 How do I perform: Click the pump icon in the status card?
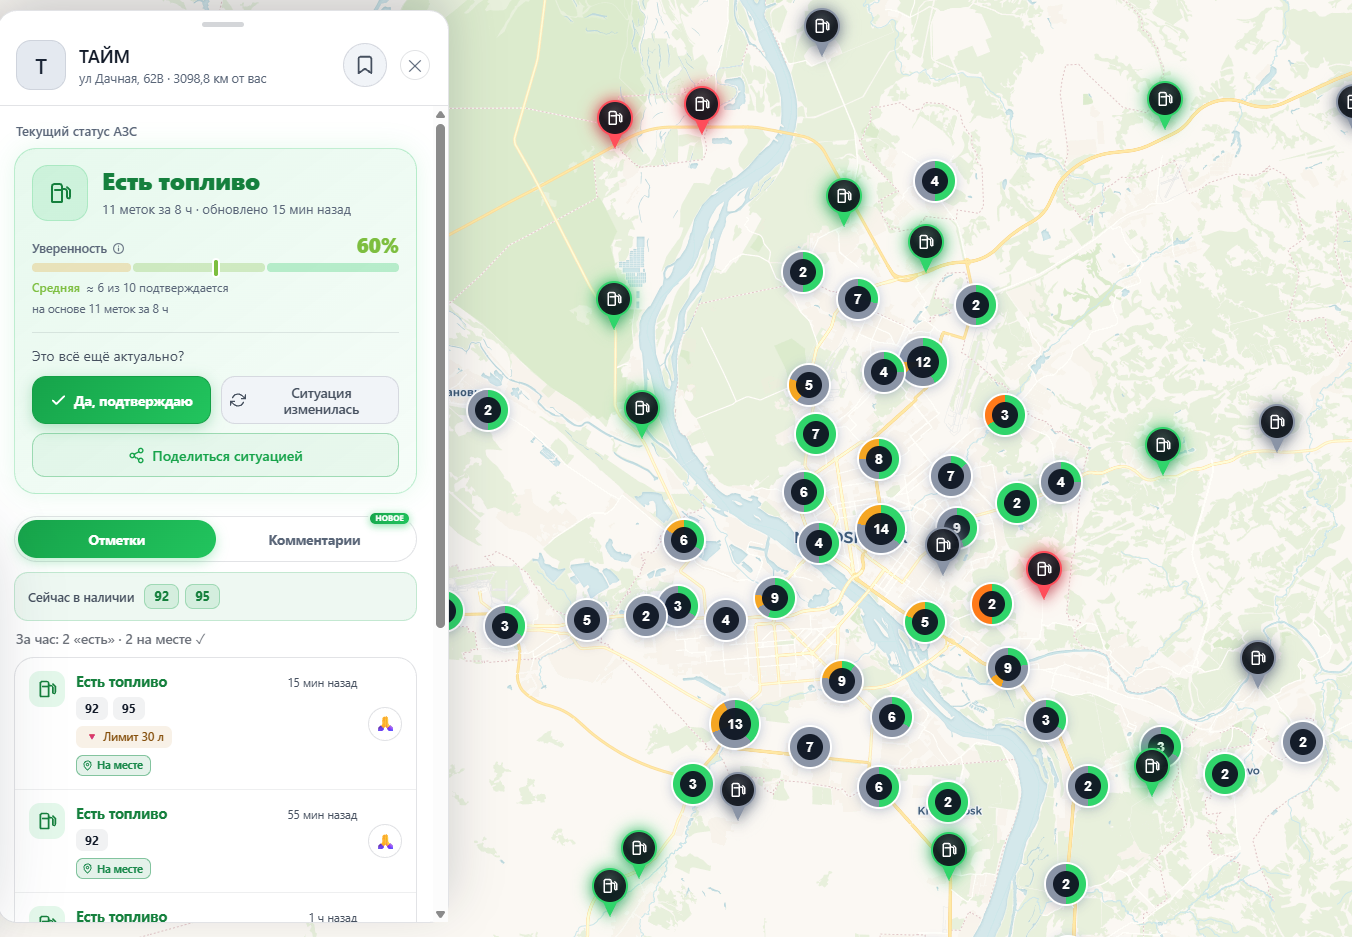point(60,193)
